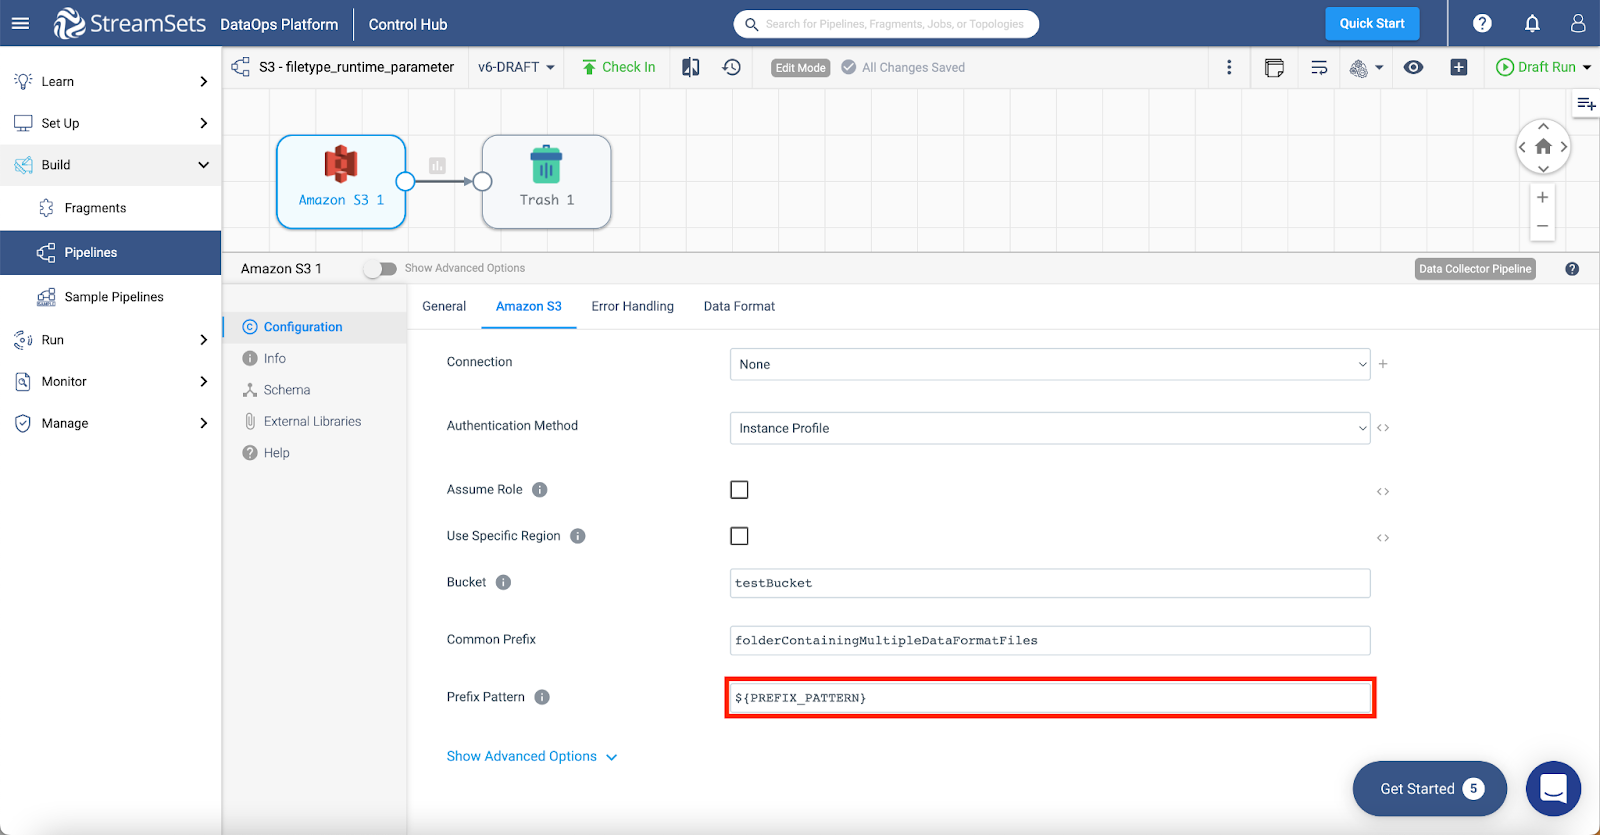Click the Check In button

pyautogui.click(x=619, y=67)
